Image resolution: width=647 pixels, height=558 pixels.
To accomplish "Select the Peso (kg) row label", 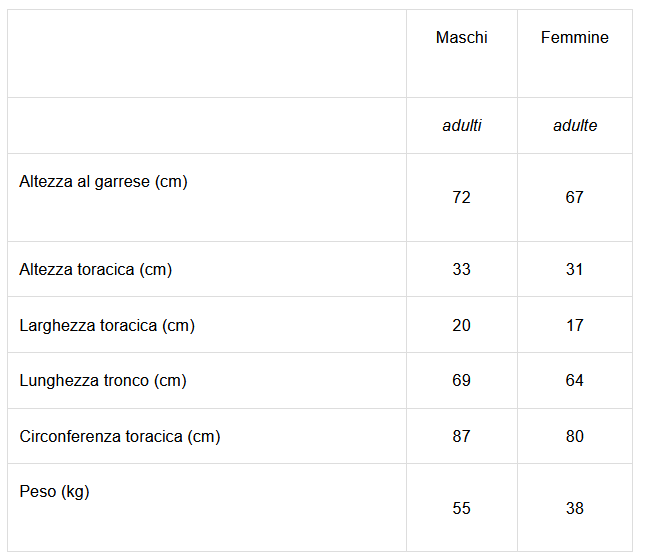I will (x=54, y=492).
